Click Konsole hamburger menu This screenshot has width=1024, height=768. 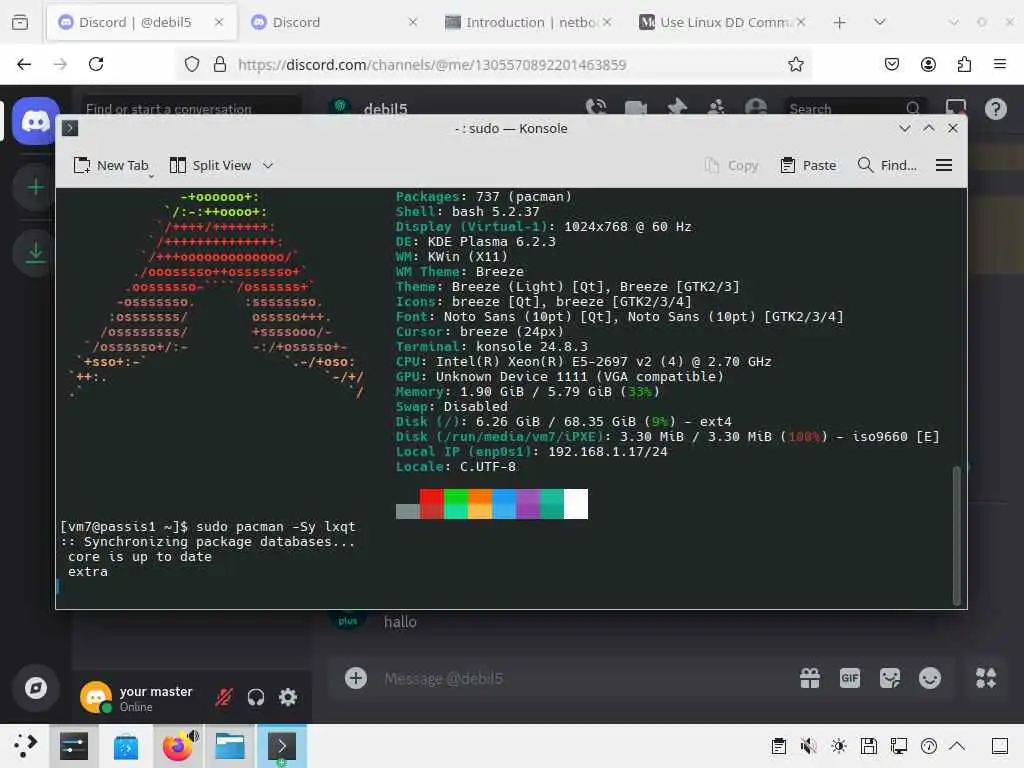tap(944, 165)
